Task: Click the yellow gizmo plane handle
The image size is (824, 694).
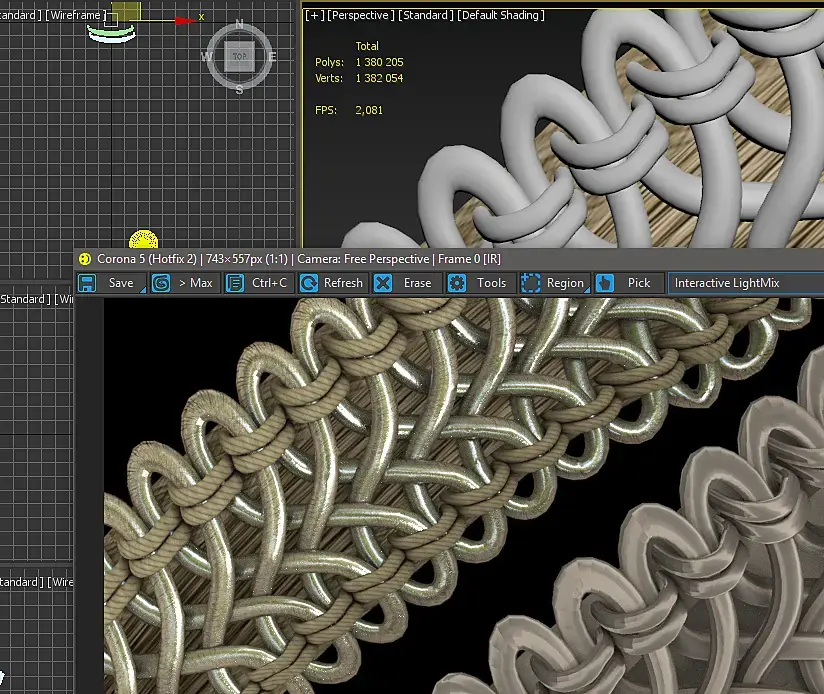Action: click(126, 11)
